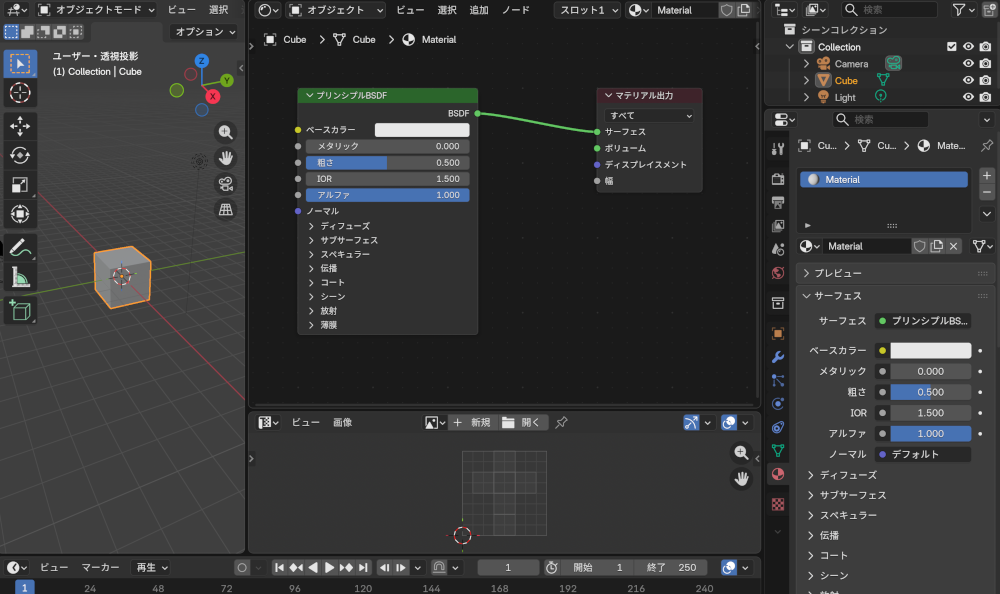Select the Physics properties tab
Screen dimensions: 1000x594
tap(779, 404)
